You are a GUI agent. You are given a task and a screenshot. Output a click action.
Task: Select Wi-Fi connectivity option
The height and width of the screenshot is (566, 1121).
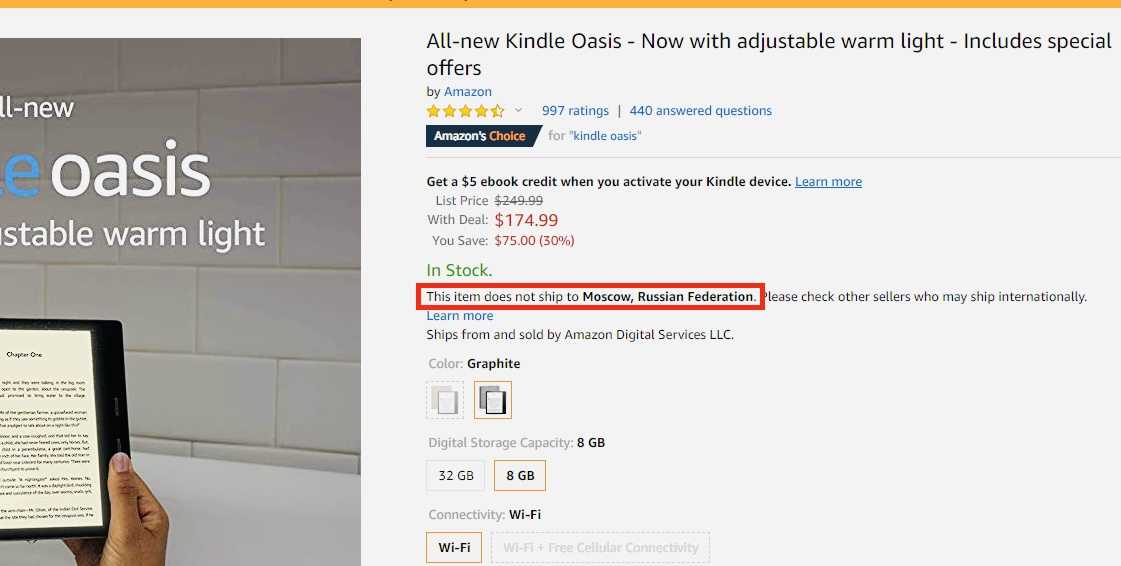tap(454, 548)
